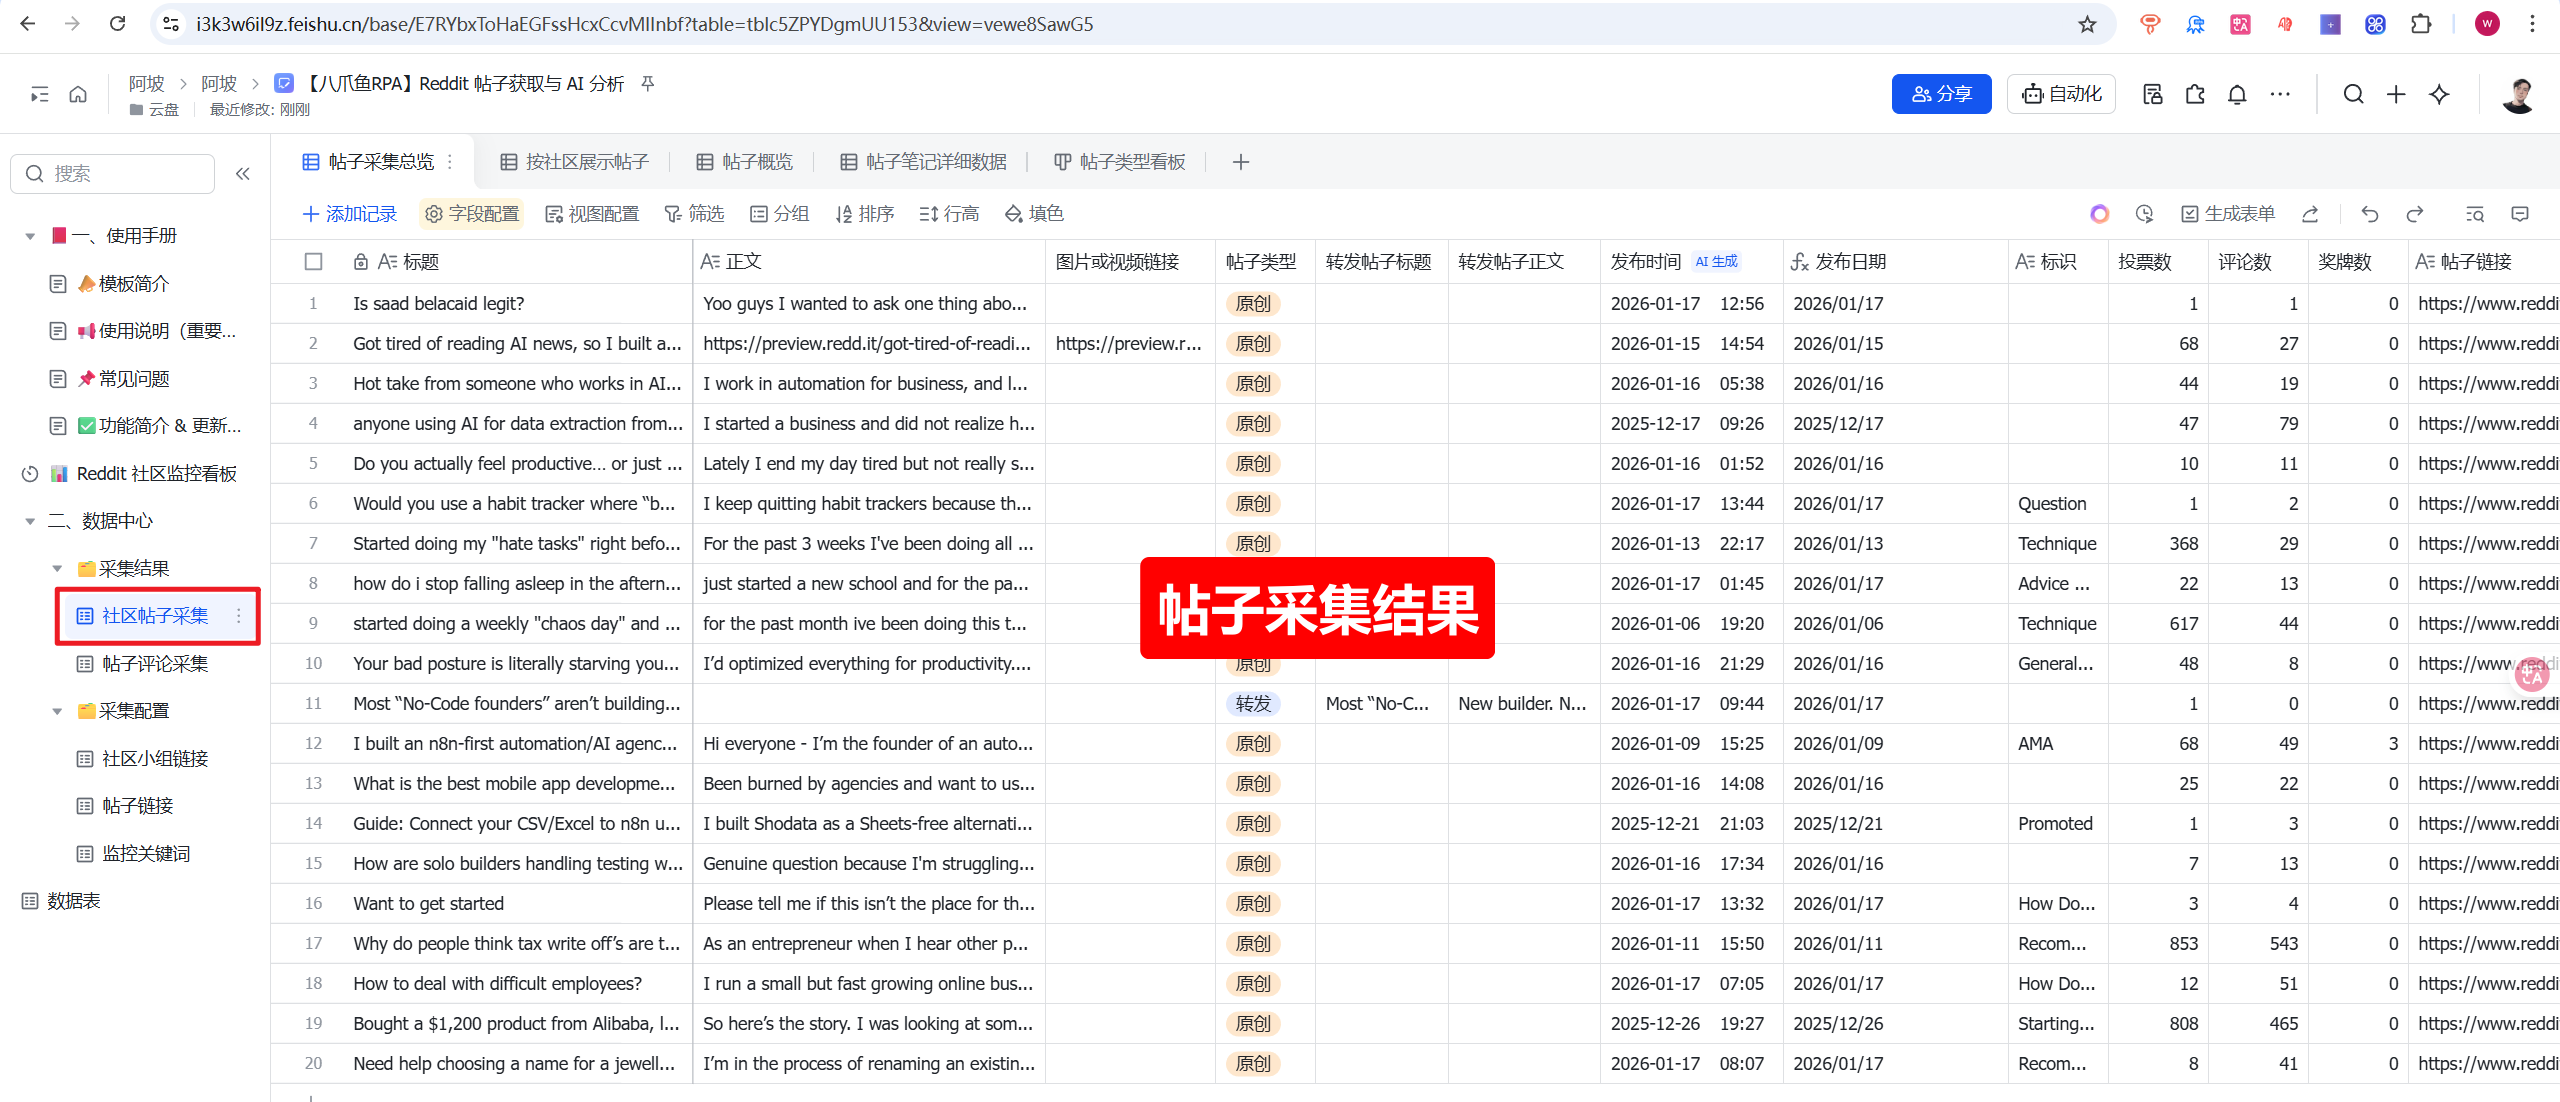Click the redo arrow icon

[x=2415, y=214]
